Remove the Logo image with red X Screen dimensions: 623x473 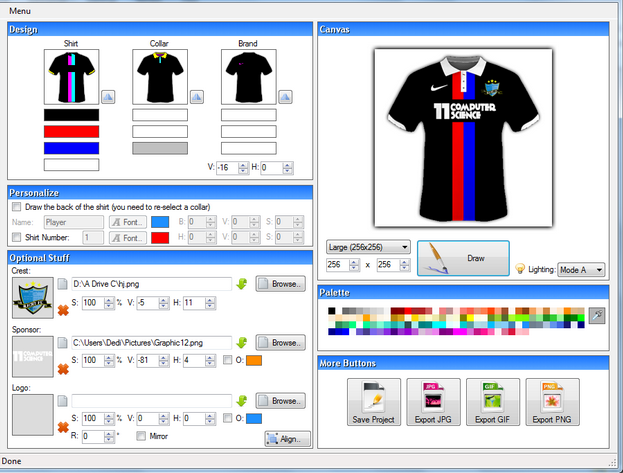pos(63,427)
